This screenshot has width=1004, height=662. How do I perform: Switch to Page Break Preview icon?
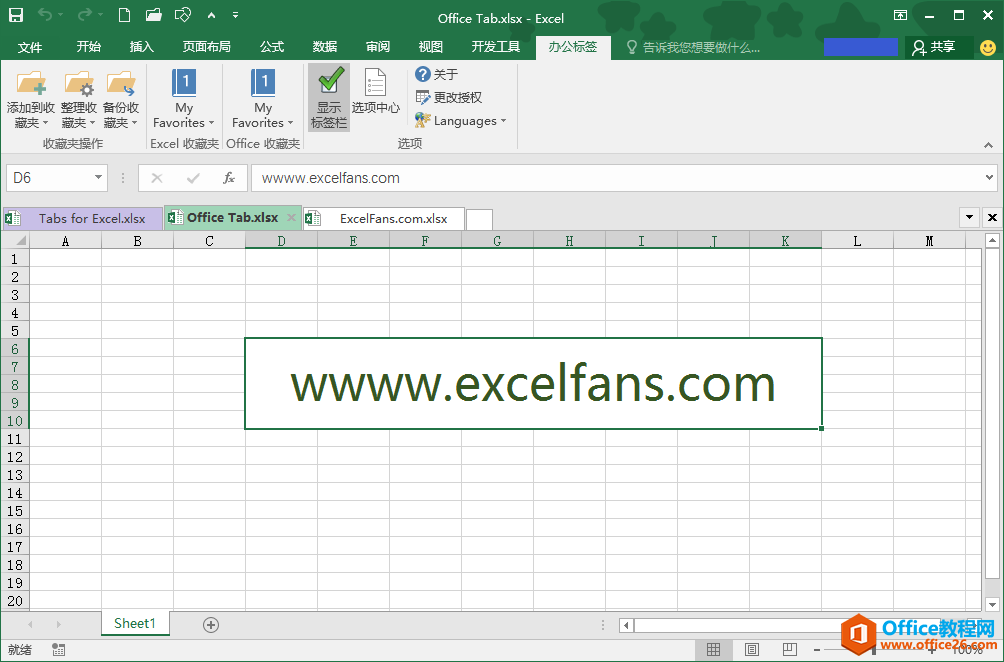(790, 649)
